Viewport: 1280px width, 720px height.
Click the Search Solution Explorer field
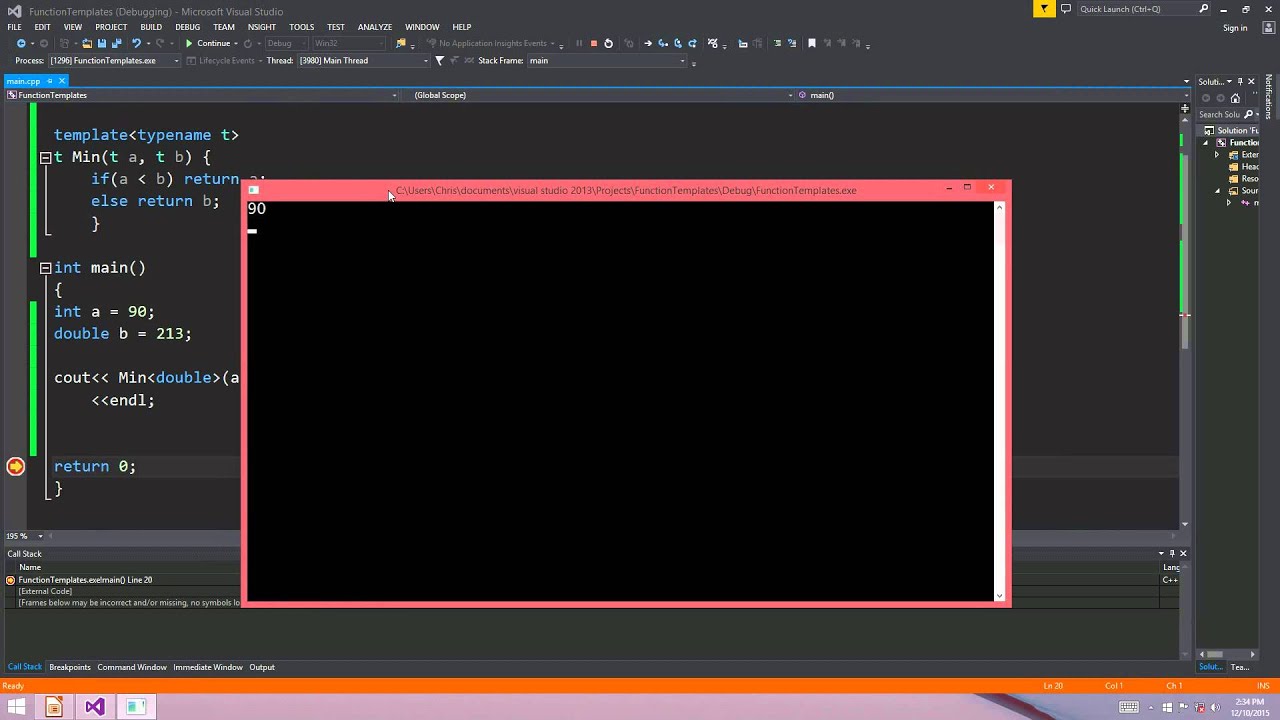pyautogui.click(x=1220, y=114)
